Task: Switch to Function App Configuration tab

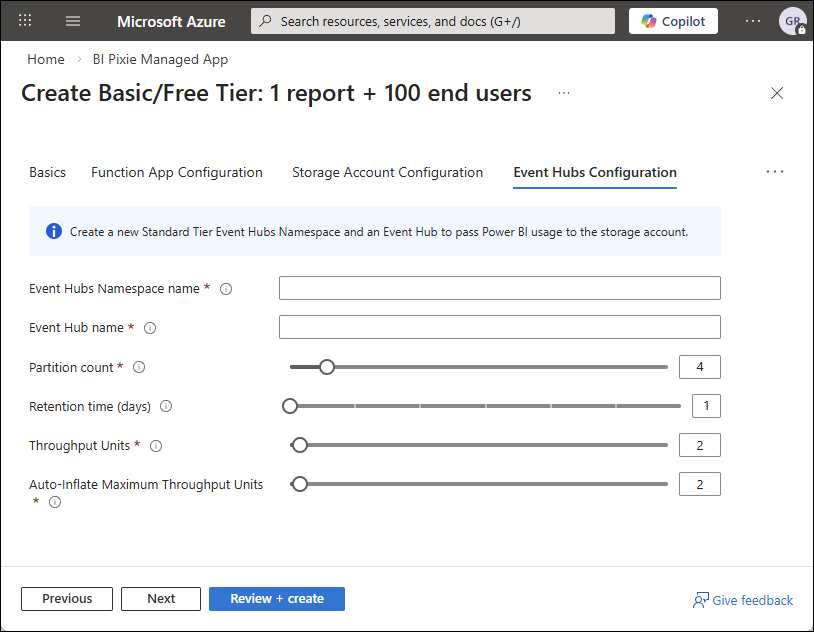Action: tap(177, 172)
